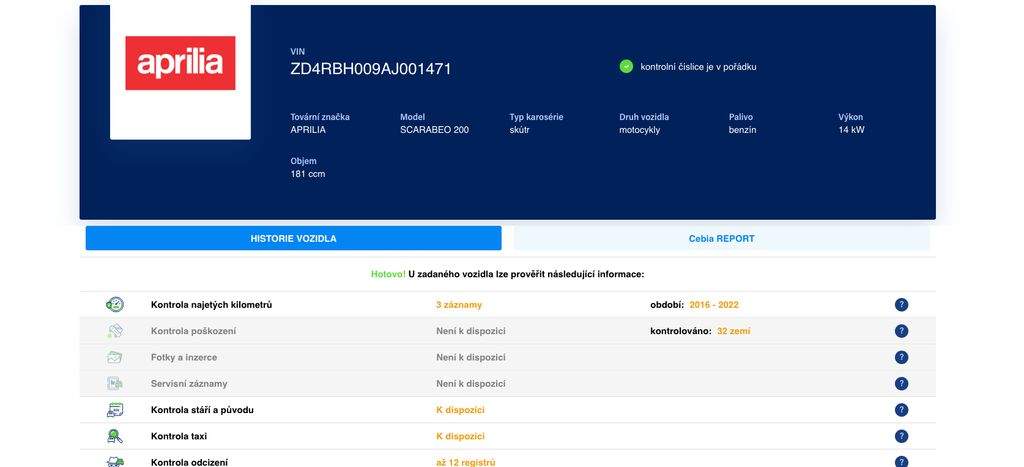This screenshot has height=467, width=1024.
Task: Open the Cebia REPORT tab
Action: point(721,238)
